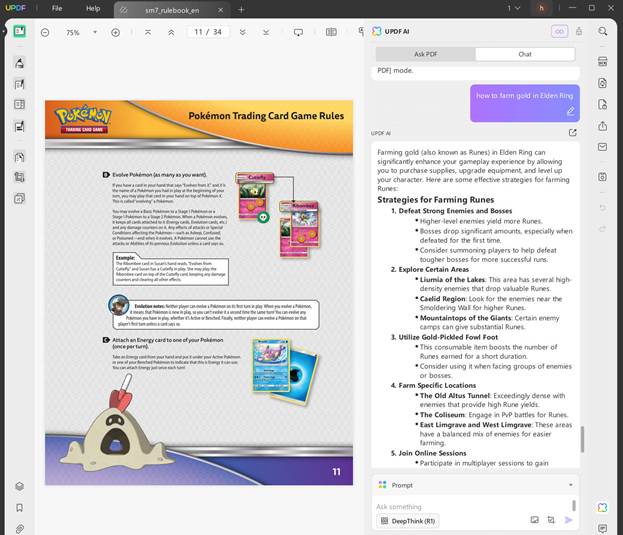Go to the next page
Screen dimensions: 623x535
[242, 33]
